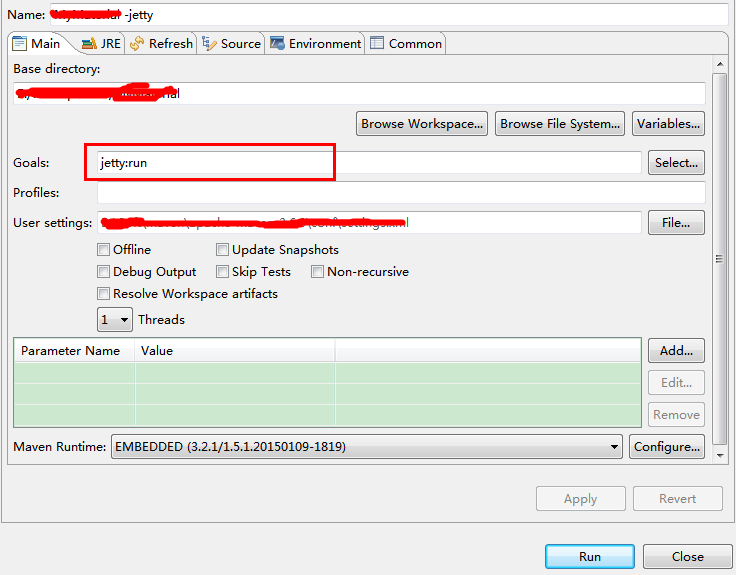Click the Base directory text field
The width and height of the screenshot is (736, 575).
[359, 93]
